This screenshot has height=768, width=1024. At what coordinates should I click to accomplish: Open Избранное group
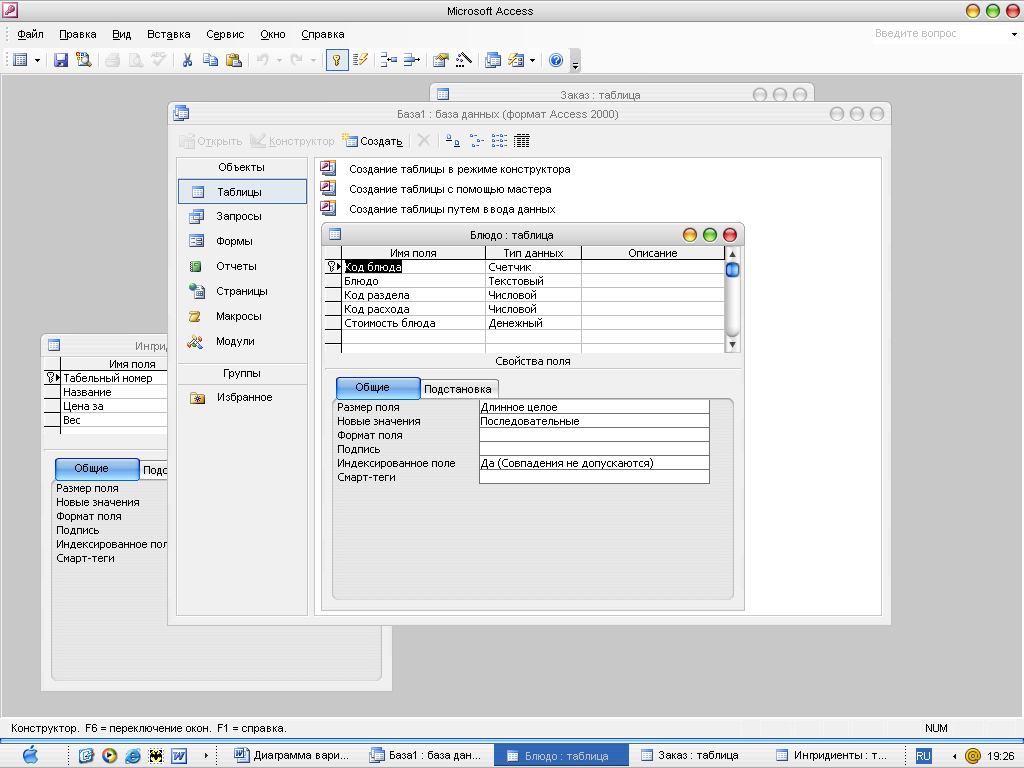(x=242, y=397)
